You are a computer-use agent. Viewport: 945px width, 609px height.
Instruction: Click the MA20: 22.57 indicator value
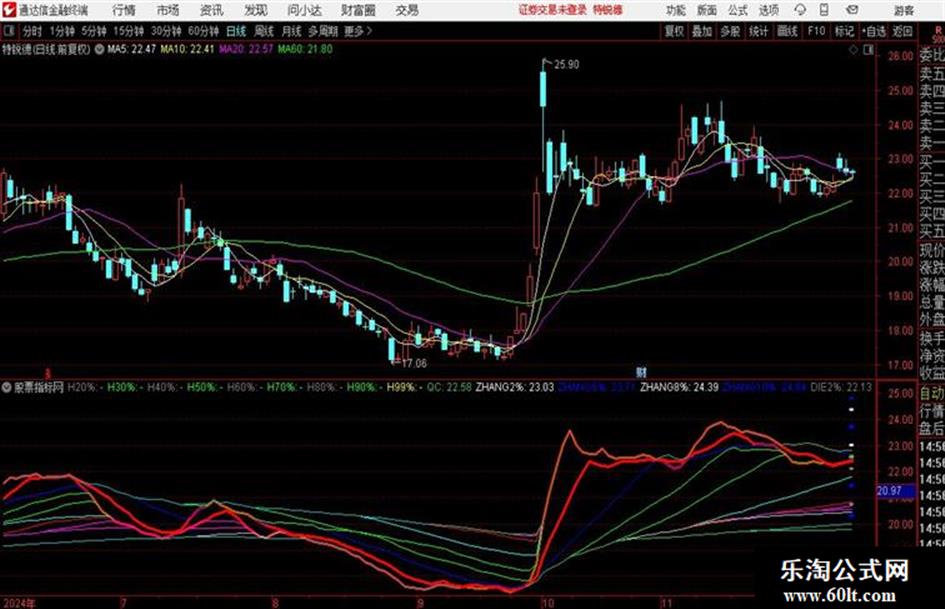[246, 49]
